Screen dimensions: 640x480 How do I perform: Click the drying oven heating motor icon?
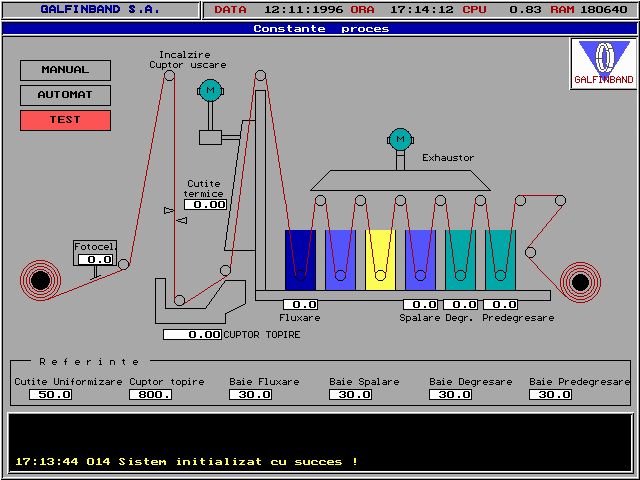pyautogui.click(x=210, y=91)
